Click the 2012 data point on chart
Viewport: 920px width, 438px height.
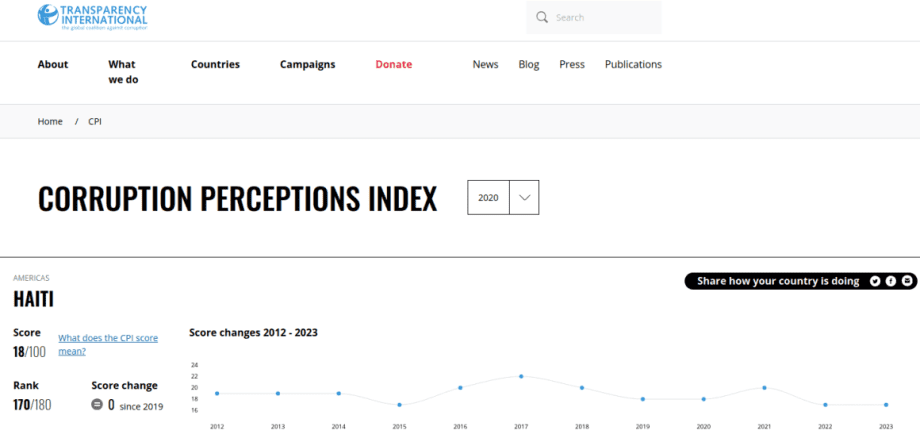pyautogui.click(x=217, y=393)
